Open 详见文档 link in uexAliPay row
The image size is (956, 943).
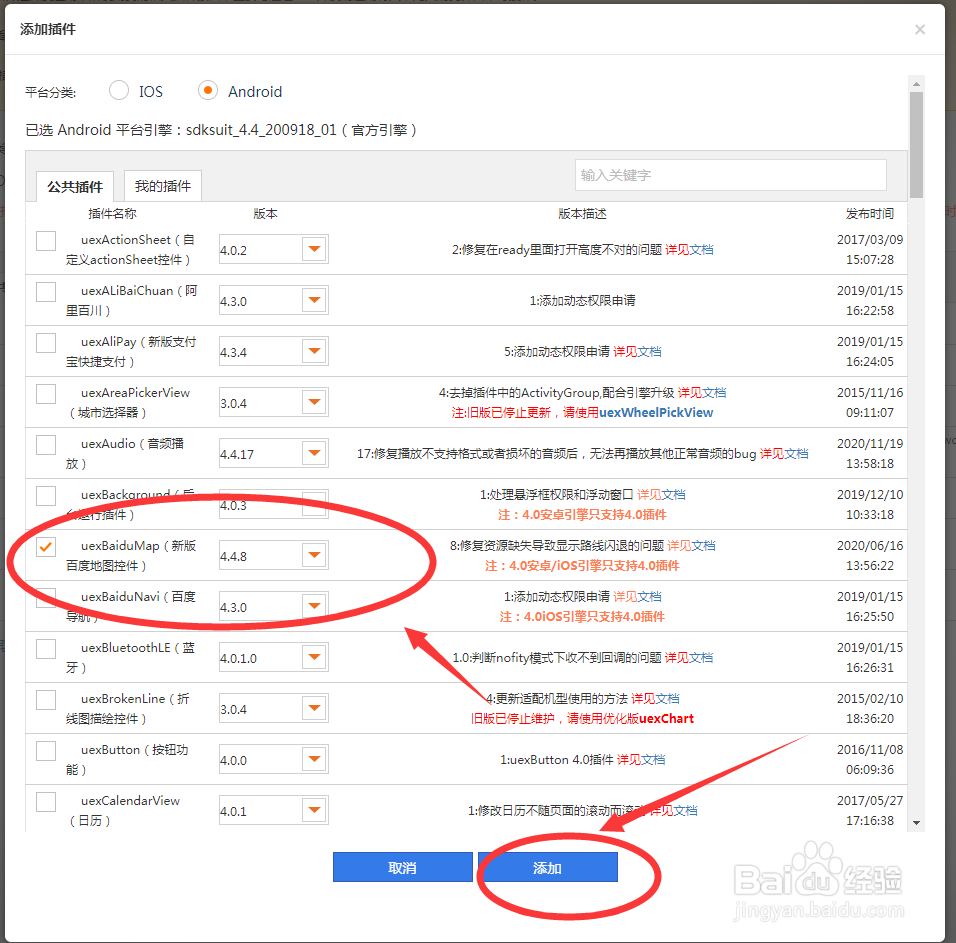tap(637, 351)
